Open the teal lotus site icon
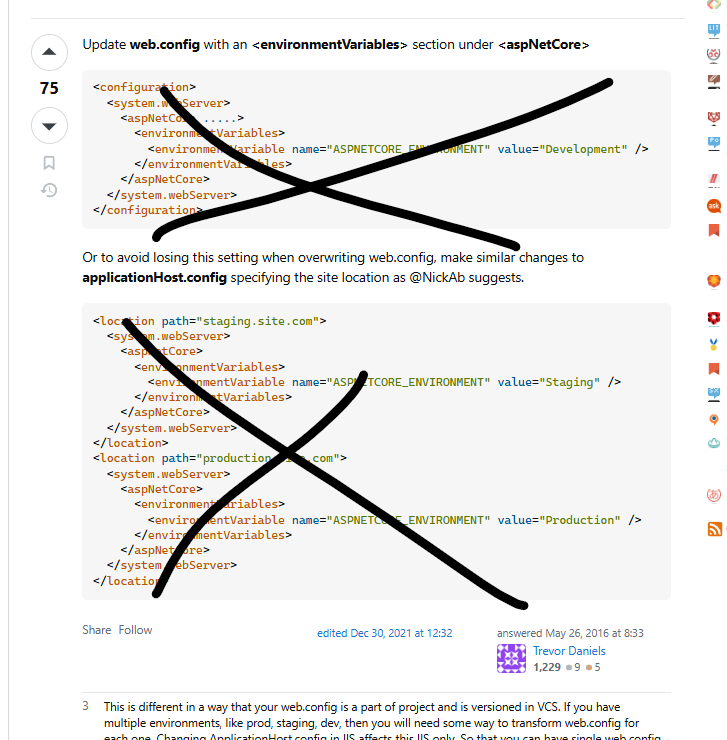 [714, 443]
